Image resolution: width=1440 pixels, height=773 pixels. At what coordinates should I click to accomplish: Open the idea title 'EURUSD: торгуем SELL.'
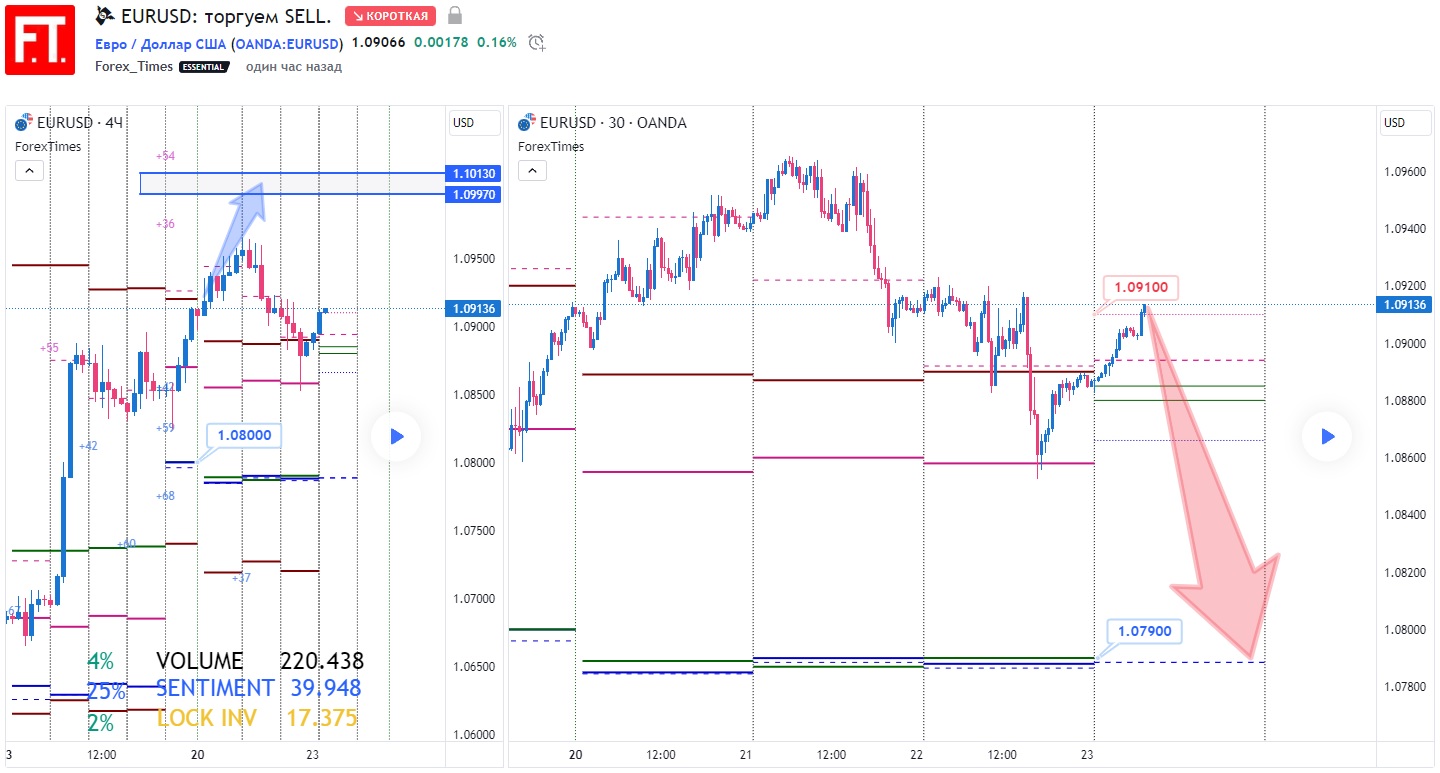click(226, 15)
